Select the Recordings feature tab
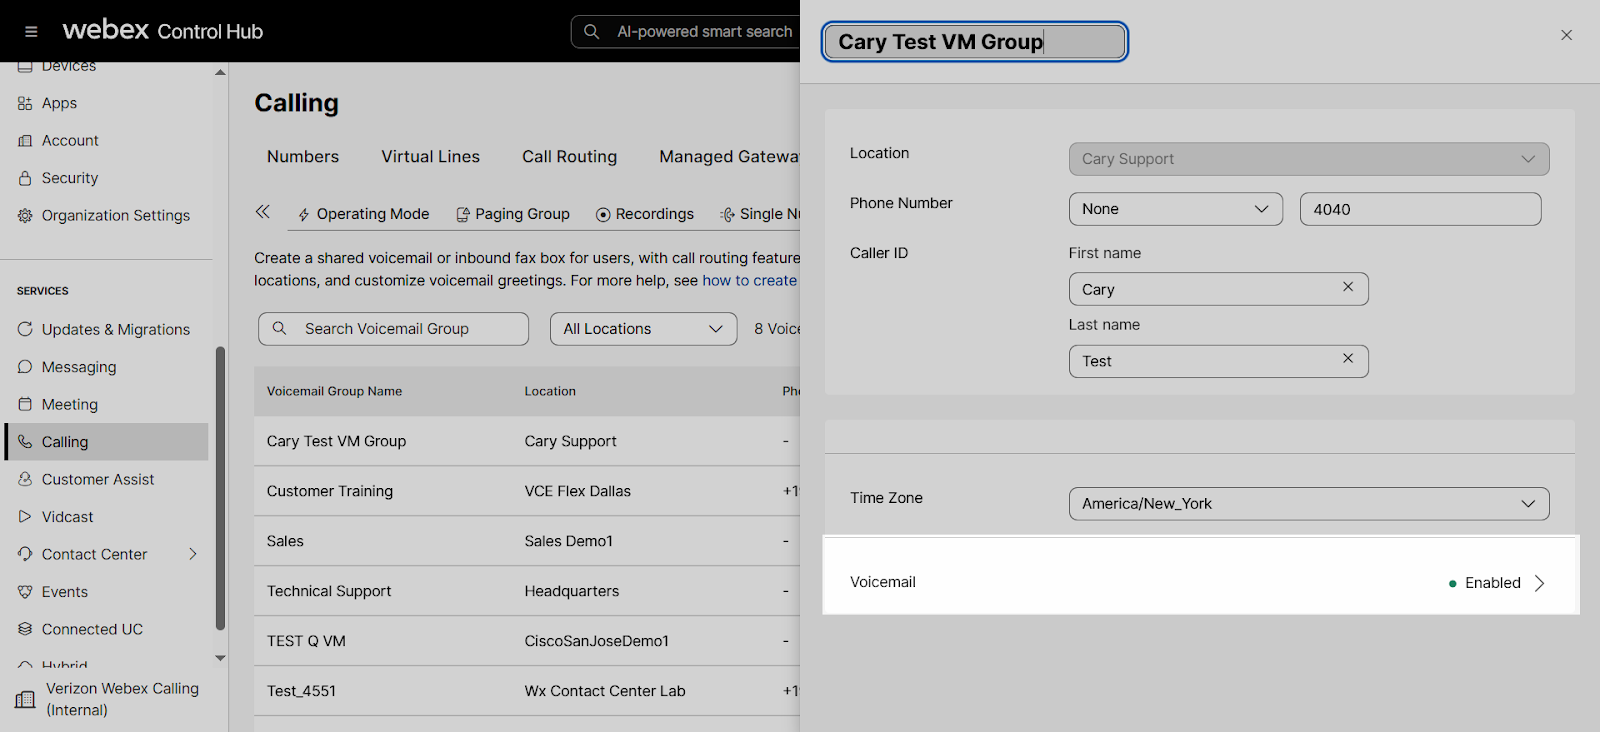 click(645, 214)
